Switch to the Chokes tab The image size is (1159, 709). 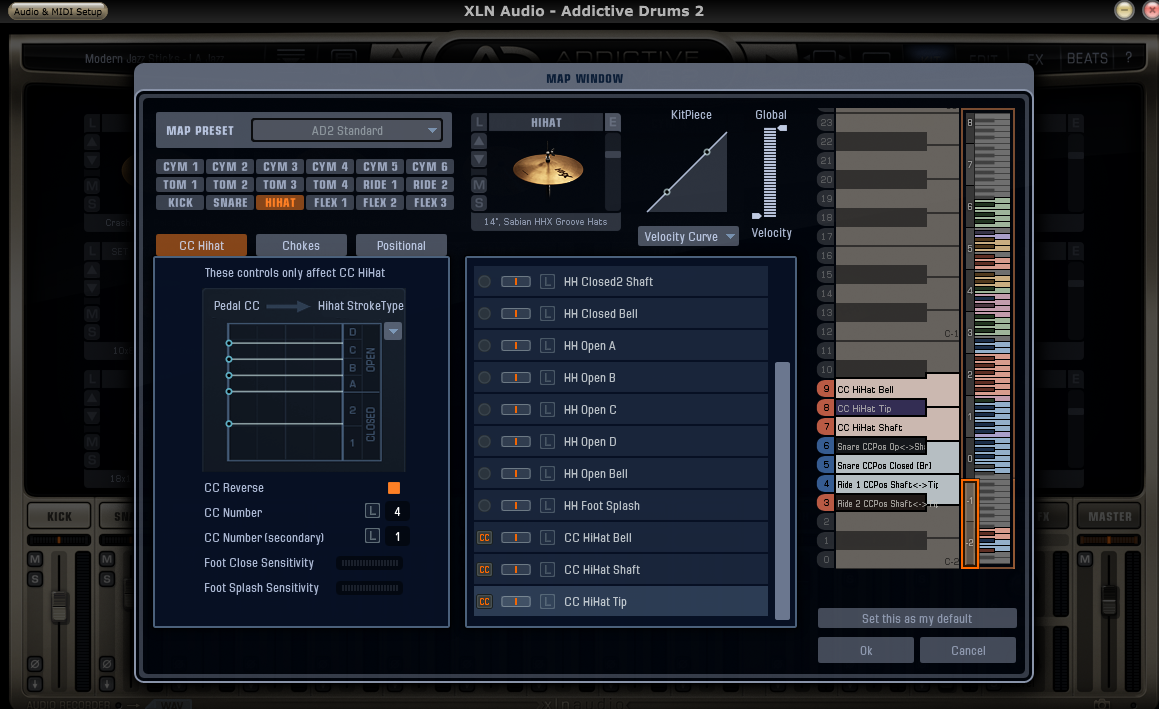[x=301, y=245]
